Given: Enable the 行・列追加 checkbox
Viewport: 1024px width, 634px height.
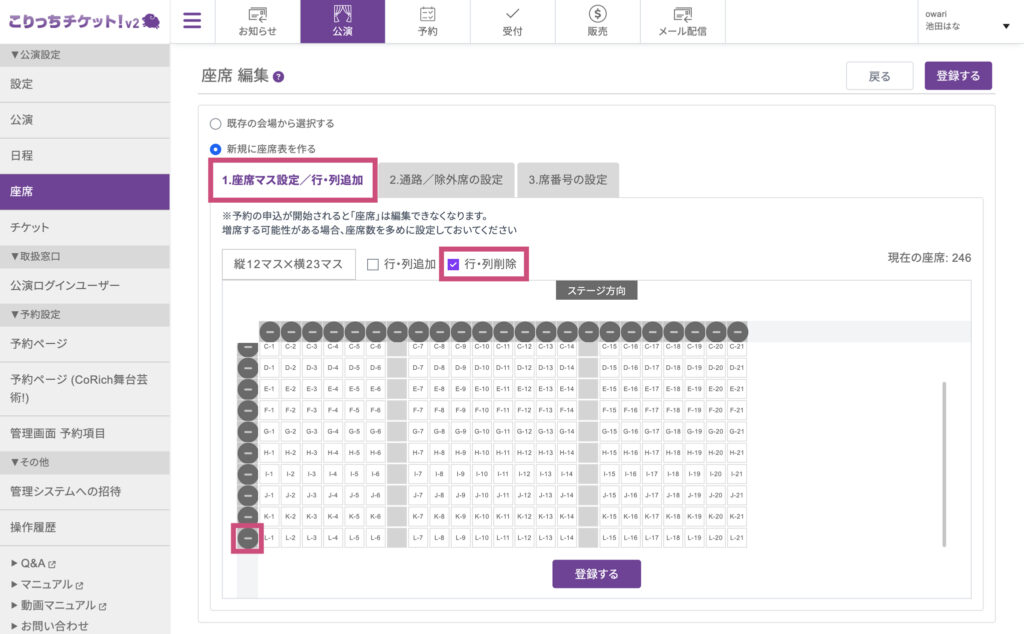Looking at the screenshot, I should (373, 264).
